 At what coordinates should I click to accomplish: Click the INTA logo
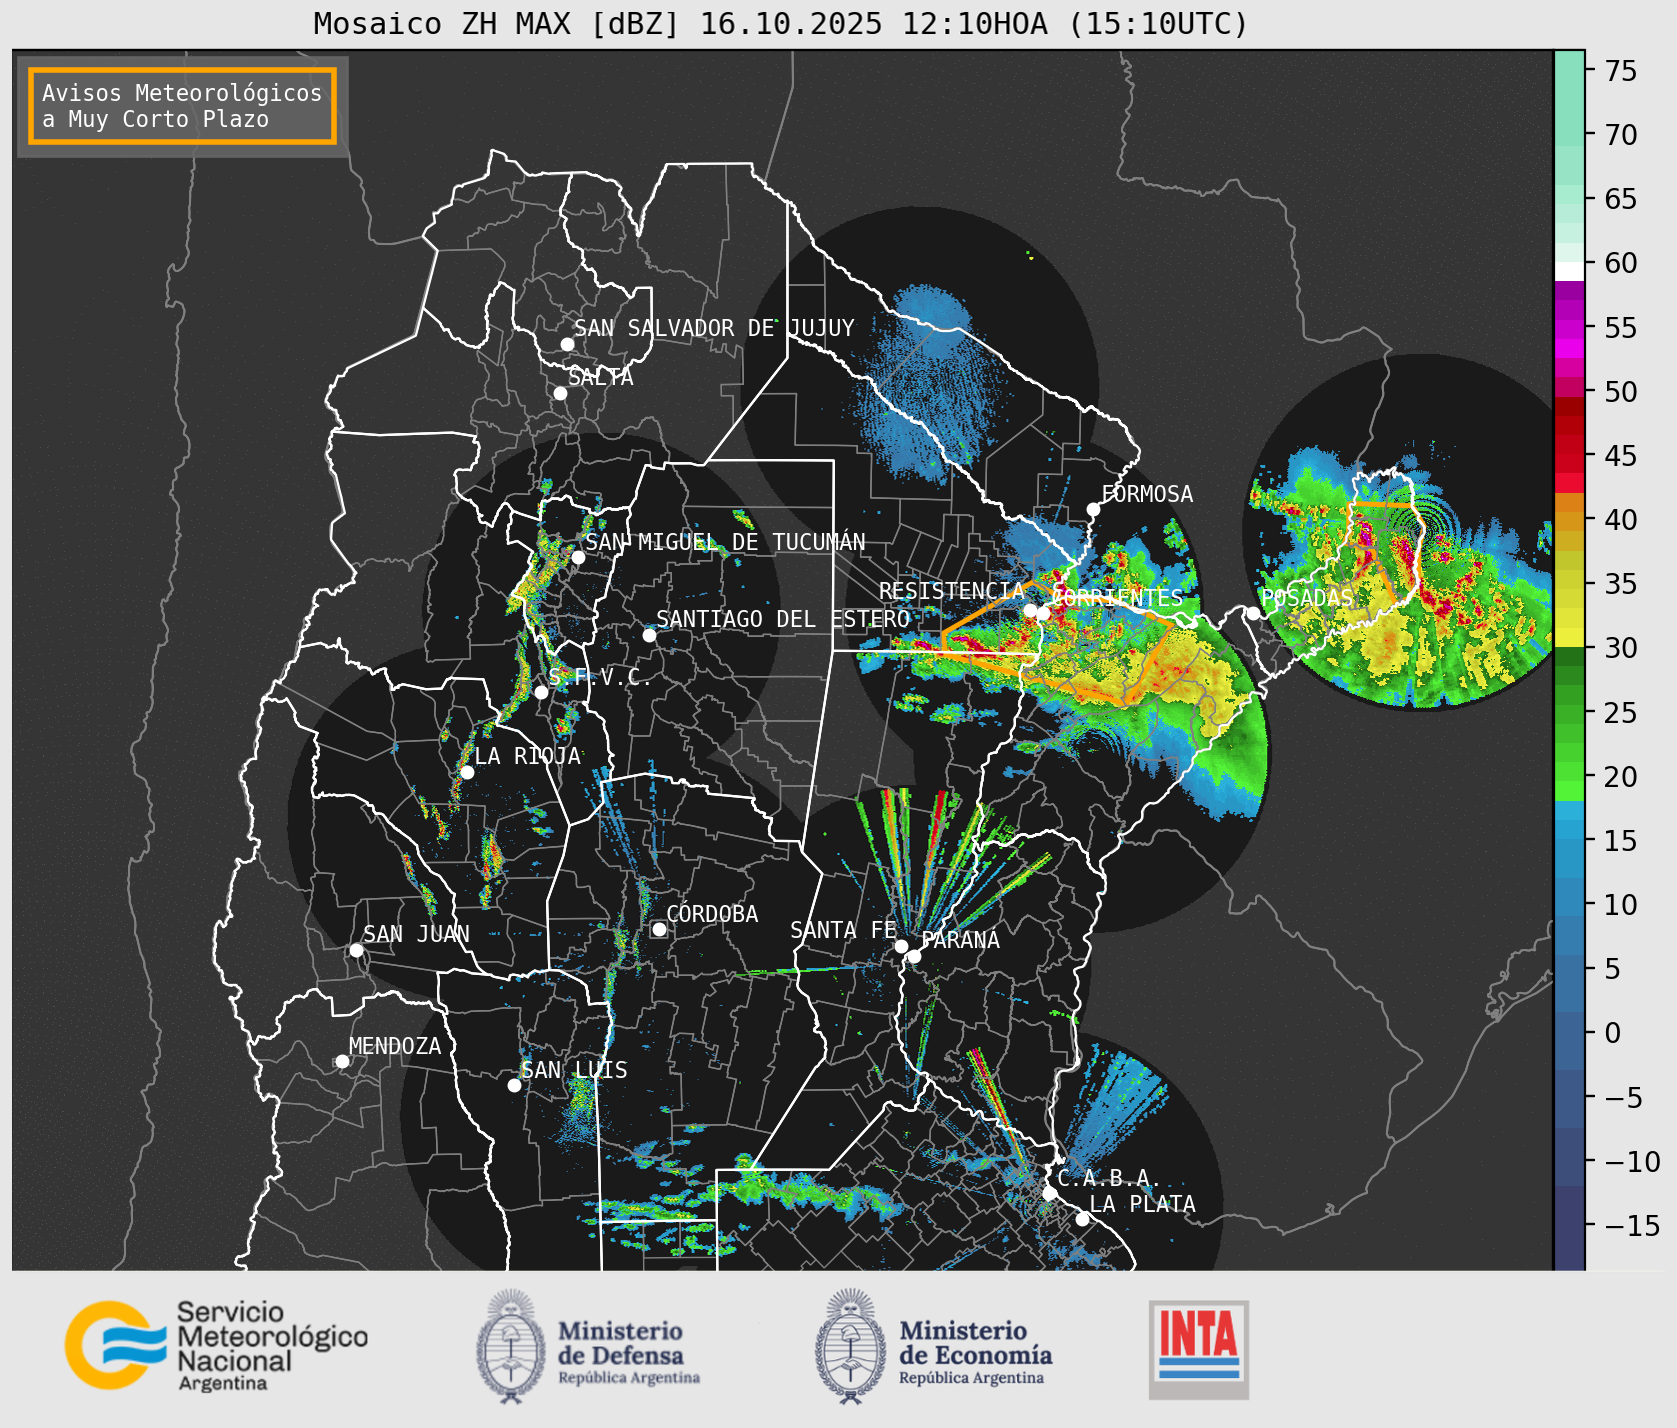1199,1349
